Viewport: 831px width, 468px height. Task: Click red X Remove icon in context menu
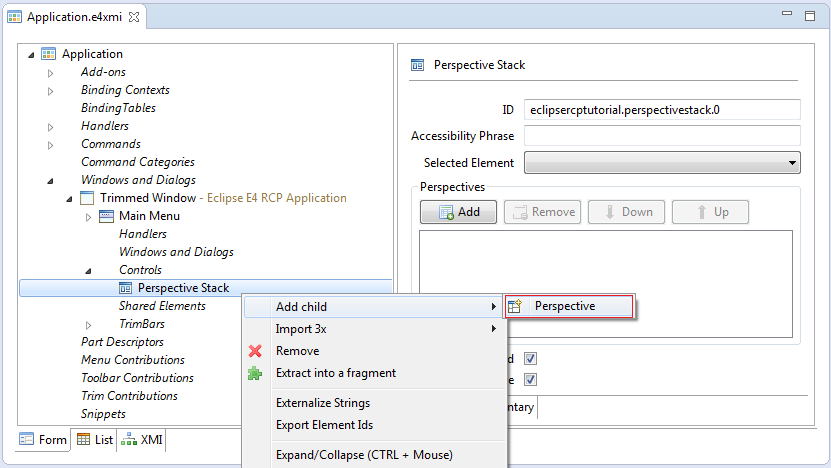coord(255,351)
